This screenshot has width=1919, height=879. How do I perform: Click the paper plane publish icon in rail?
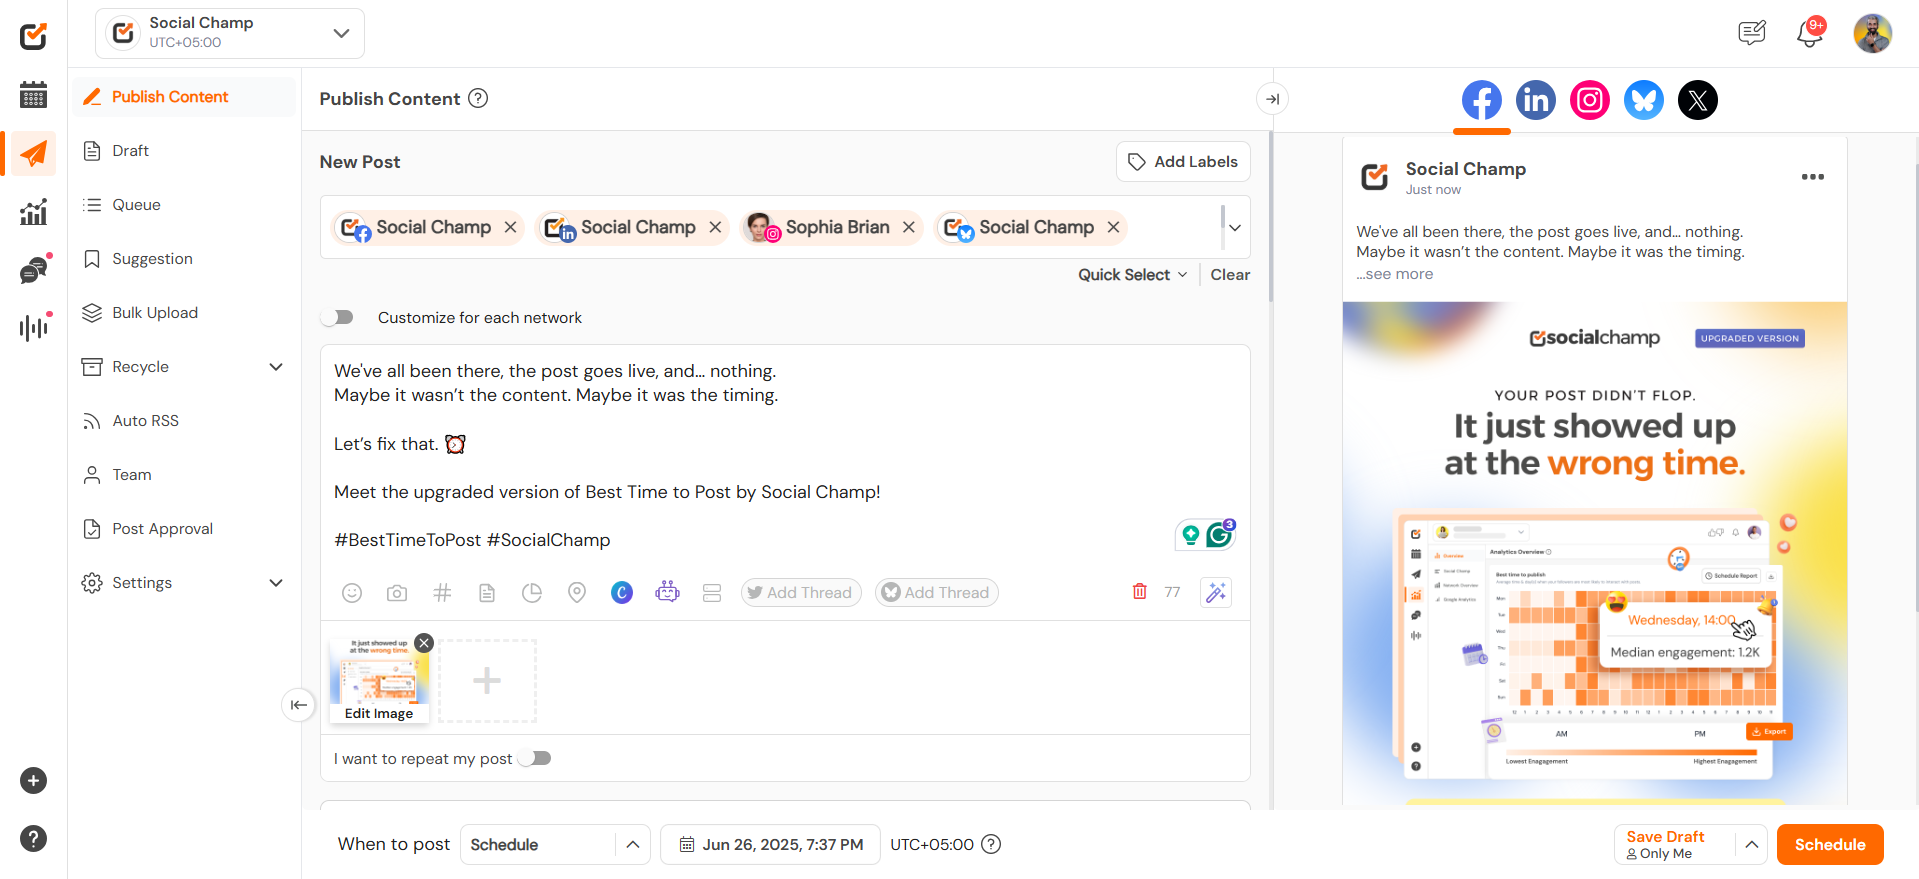coord(34,153)
